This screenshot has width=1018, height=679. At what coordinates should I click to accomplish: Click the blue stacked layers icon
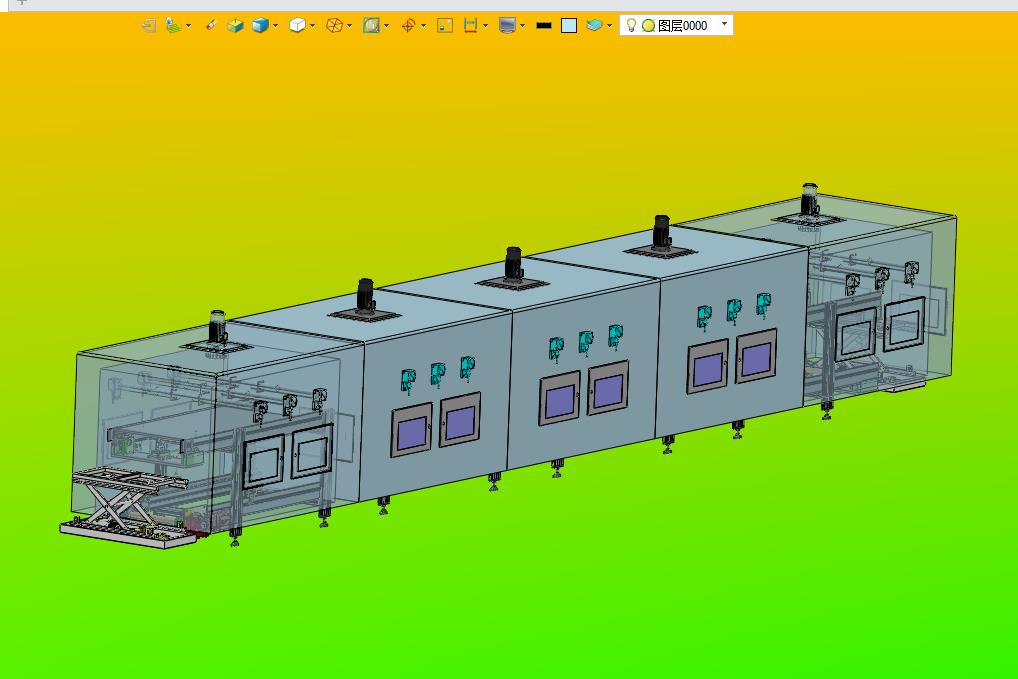594,25
